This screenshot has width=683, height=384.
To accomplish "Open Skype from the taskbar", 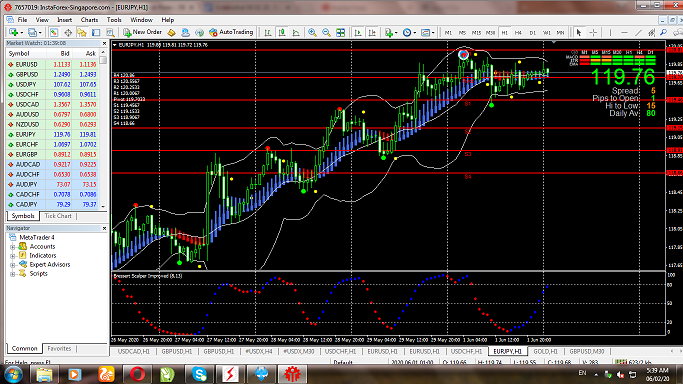I will (x=199, y=374).
